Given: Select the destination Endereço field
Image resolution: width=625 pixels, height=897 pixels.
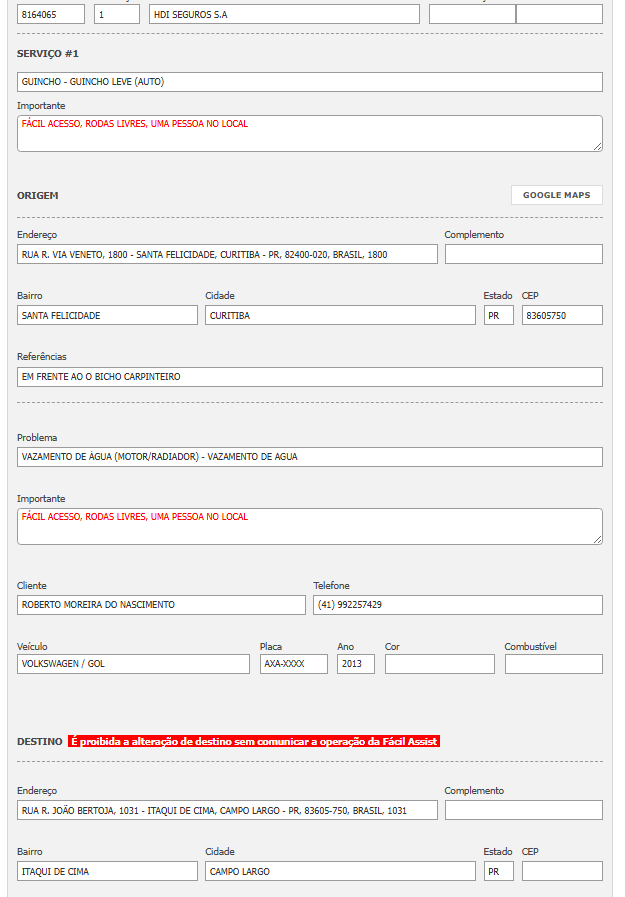Looking at the screenshot, I should point(227,810).
